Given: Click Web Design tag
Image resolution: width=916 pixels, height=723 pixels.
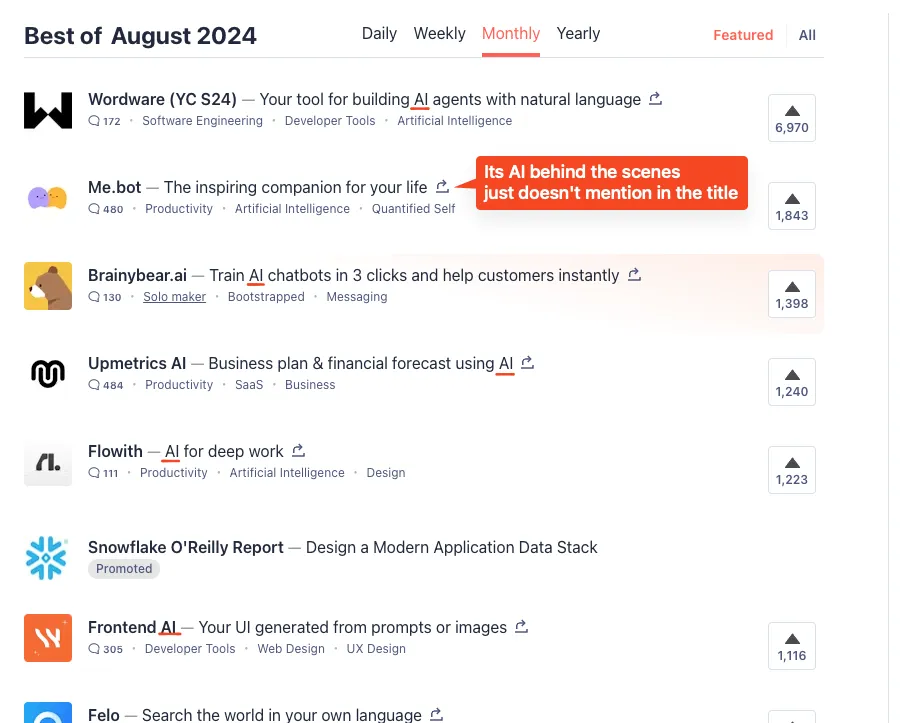Looking at the screenshot, I should click(291, 649).
